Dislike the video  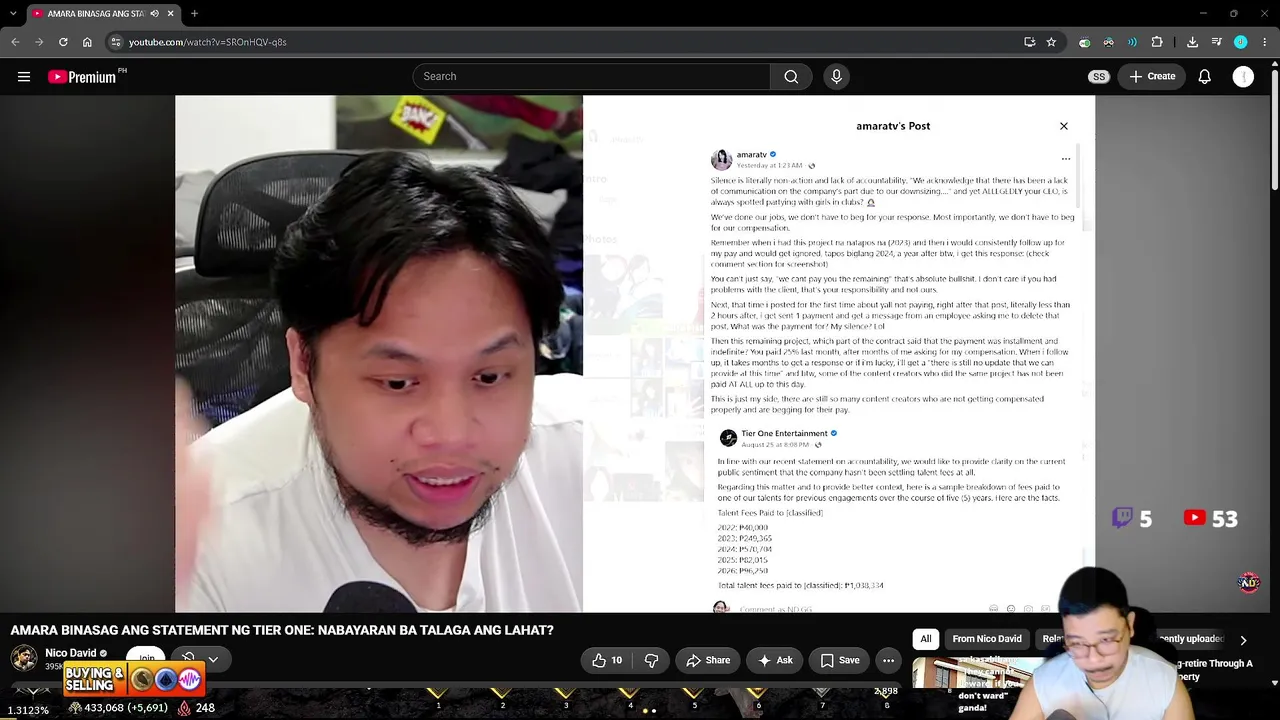pyautogui.click(x=651, y=660)
